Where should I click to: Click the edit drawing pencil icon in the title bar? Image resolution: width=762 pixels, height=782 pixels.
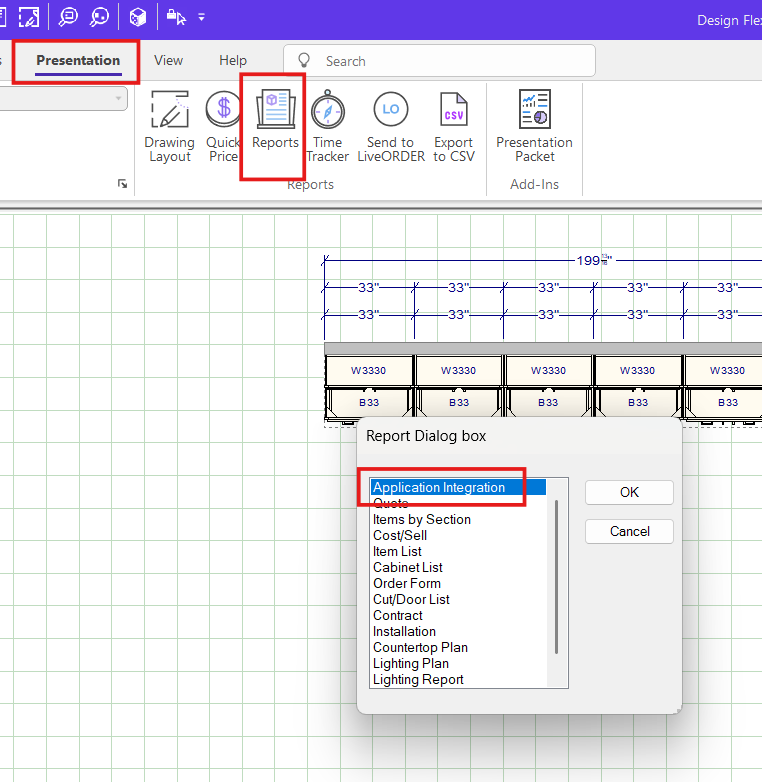tap(28, 17)
